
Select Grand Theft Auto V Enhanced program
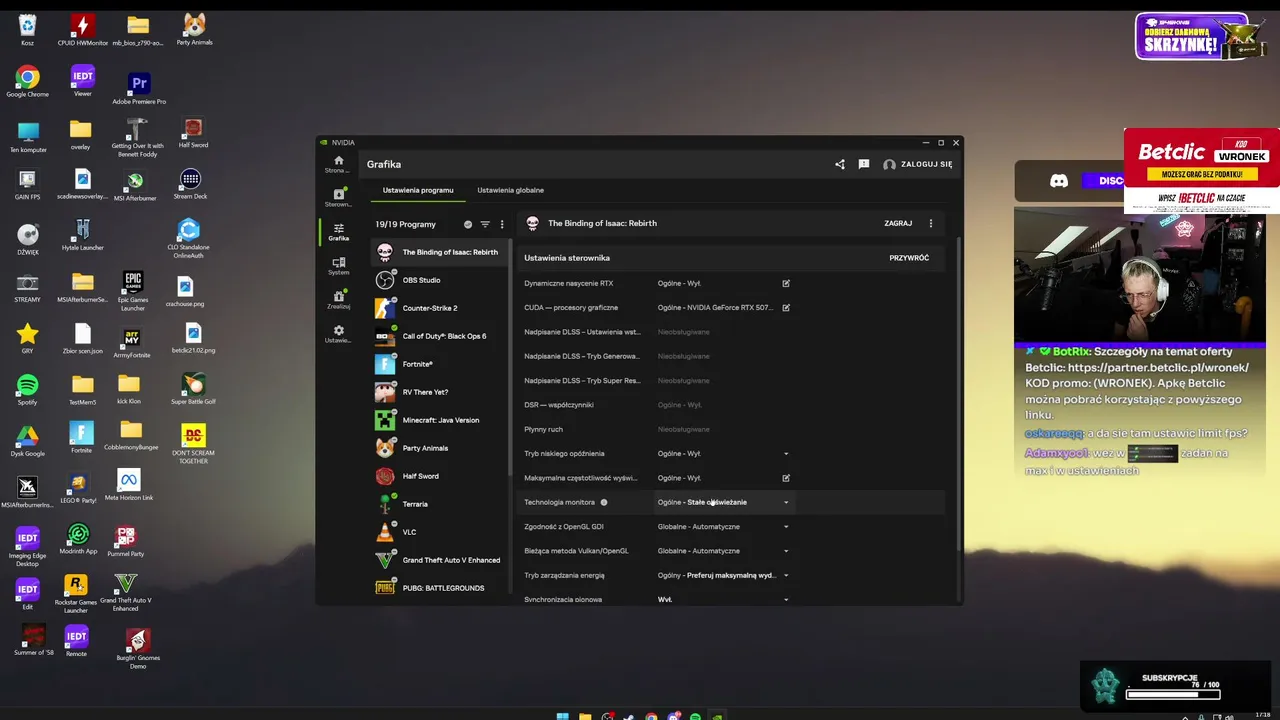(x=440, y=560)
